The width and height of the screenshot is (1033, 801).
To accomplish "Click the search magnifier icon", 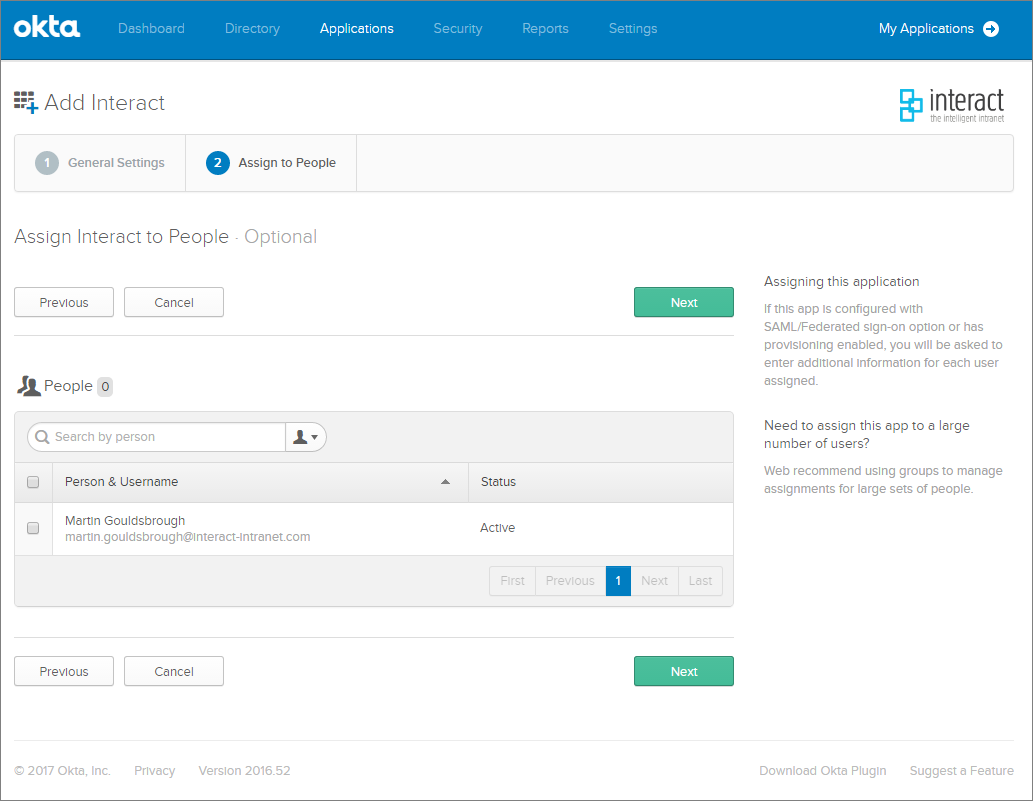I will pos(42,437).
